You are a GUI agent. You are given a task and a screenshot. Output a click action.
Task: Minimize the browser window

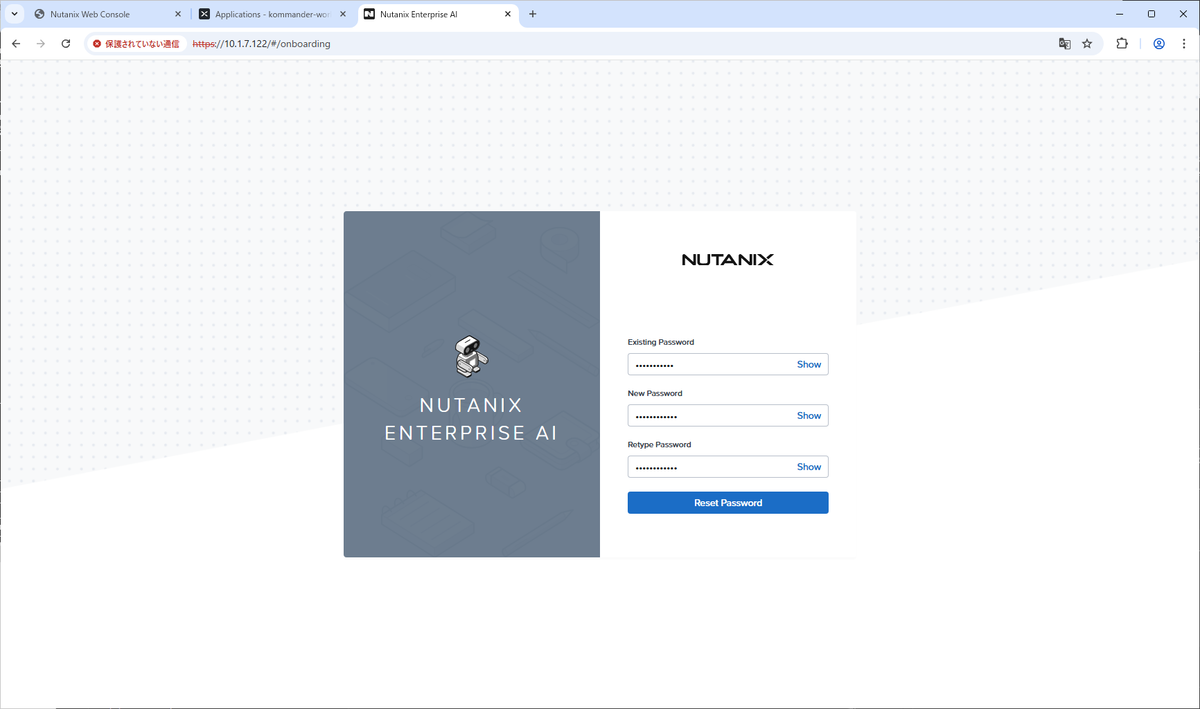coord(1118,14)
